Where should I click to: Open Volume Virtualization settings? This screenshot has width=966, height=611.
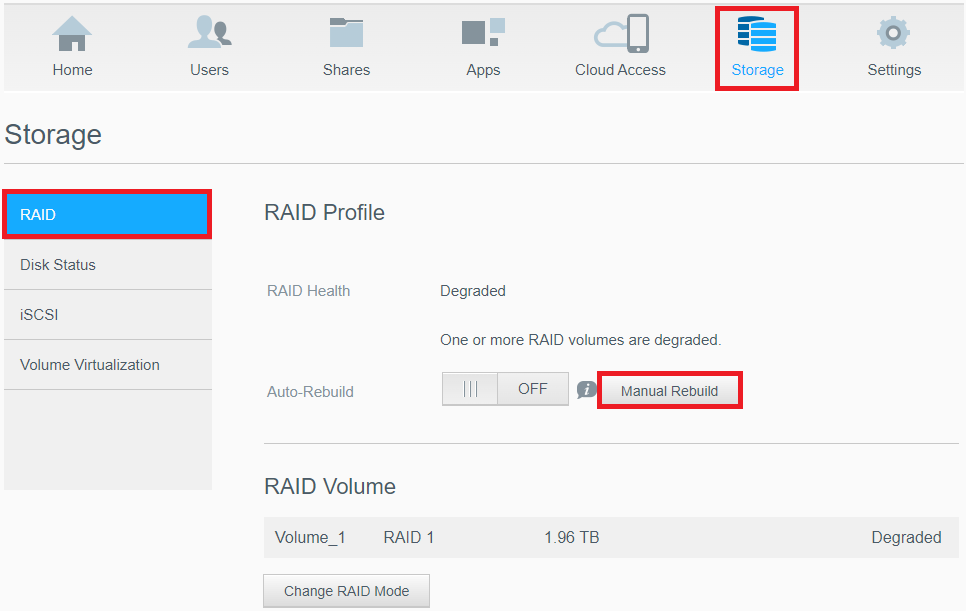pos(107,364)
